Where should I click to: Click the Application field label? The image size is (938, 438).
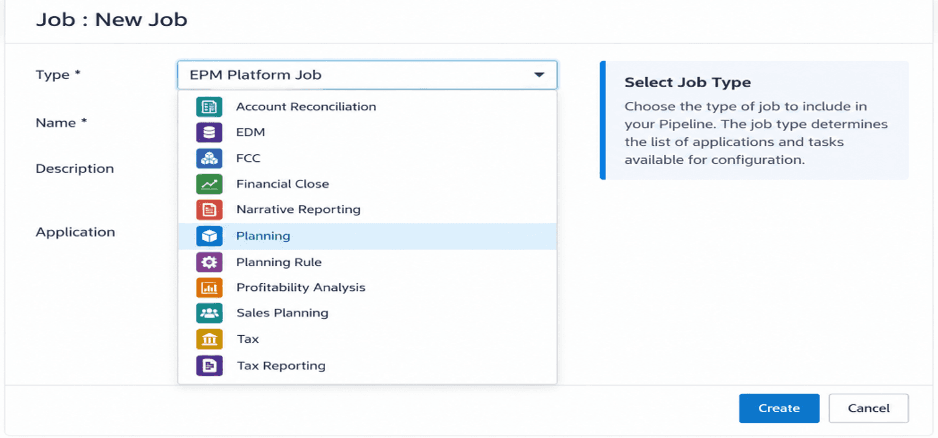[x=75, y=232]
